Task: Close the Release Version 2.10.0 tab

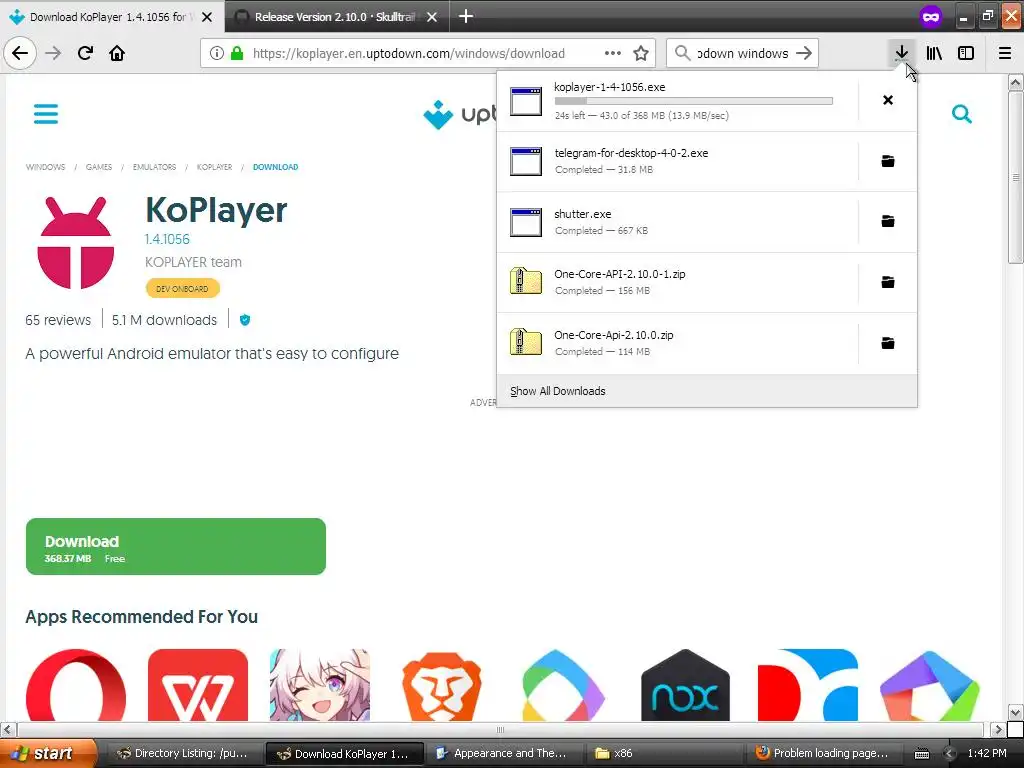Action: point(432,17)
